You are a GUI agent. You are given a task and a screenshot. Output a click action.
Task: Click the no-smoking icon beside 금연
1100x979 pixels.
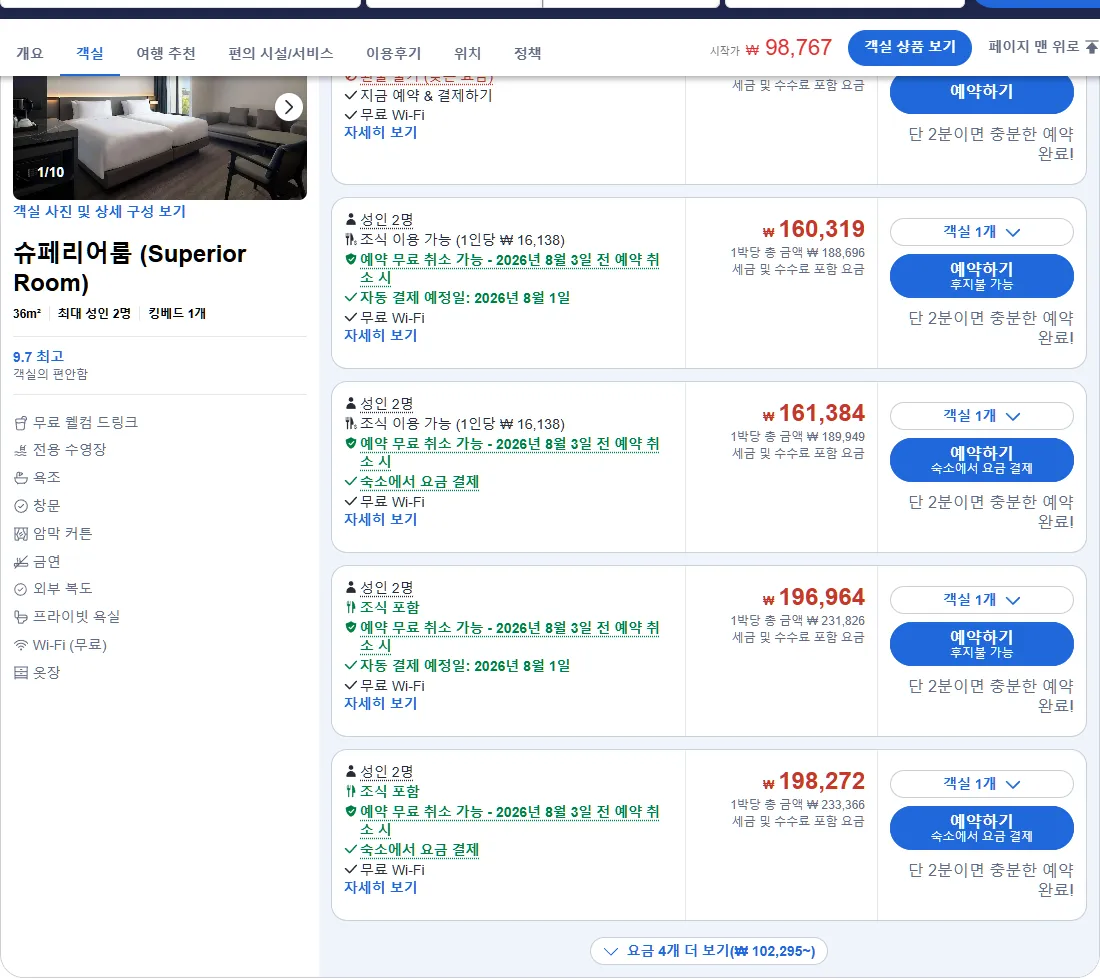(x=21, y=562)
